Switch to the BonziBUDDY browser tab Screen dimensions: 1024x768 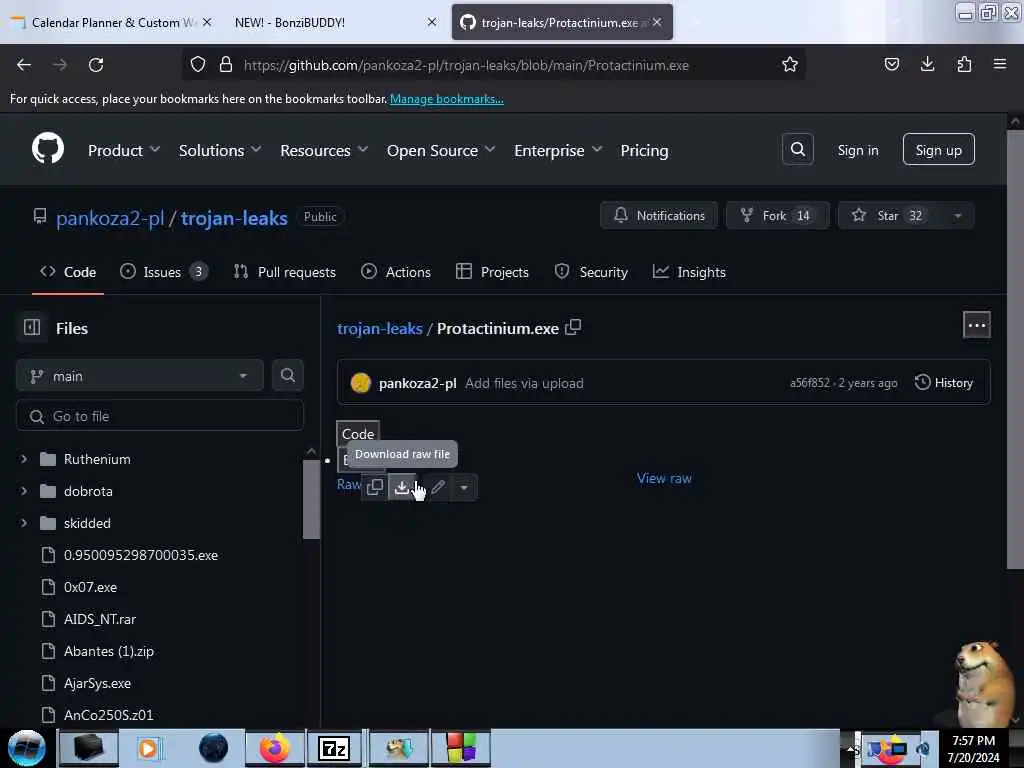point(333,22)
